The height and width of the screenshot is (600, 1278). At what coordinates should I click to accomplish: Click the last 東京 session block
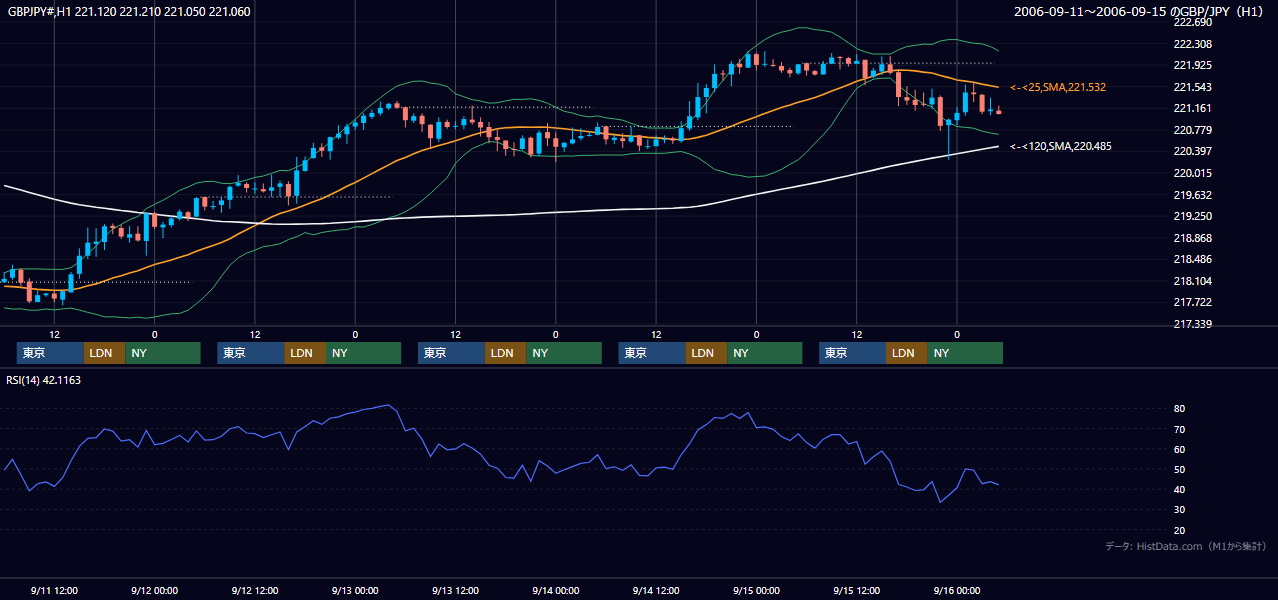[852, 353]
